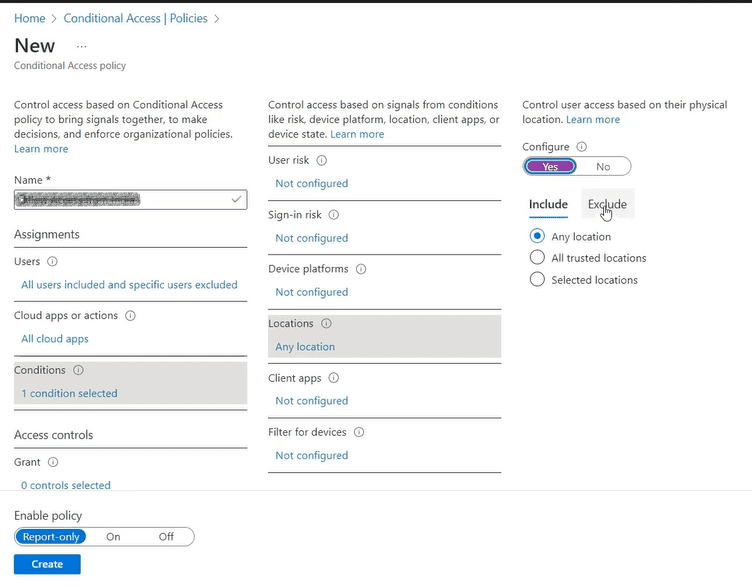
Task: Switch Enable policy to On
Action: [x=114, y=537]
